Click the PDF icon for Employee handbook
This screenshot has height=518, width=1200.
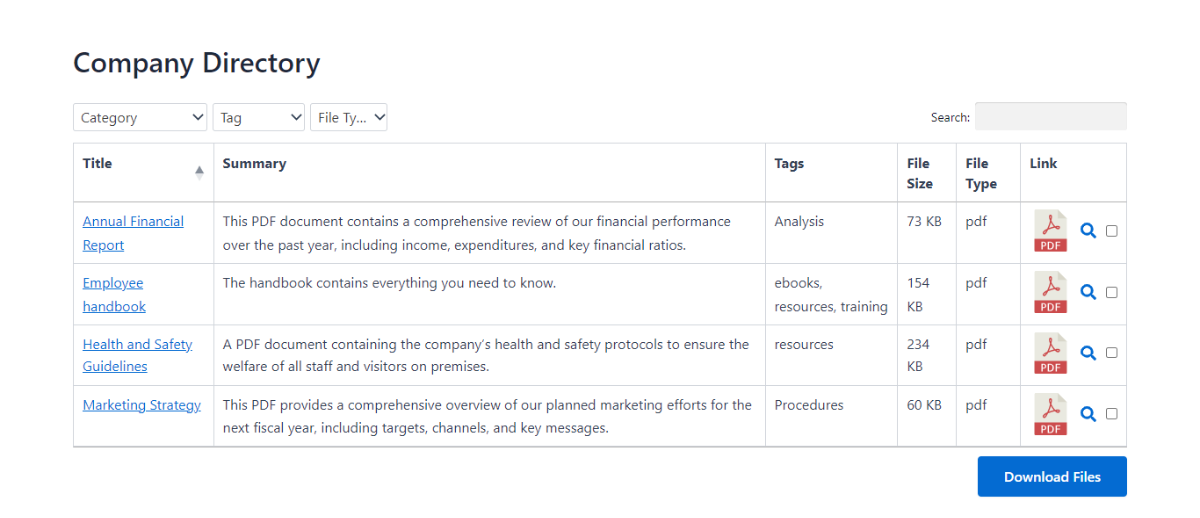coord(1050,292)
